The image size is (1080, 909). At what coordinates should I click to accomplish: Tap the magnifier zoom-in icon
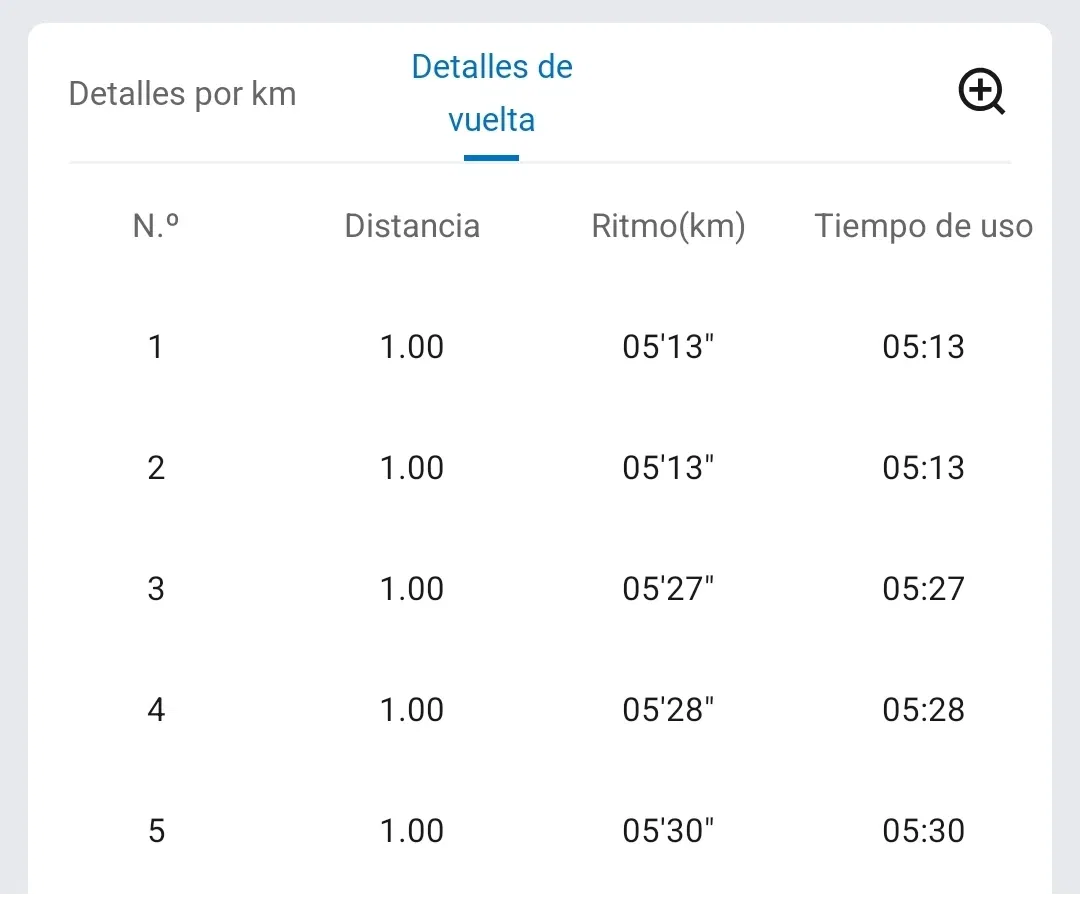[981, 93]
